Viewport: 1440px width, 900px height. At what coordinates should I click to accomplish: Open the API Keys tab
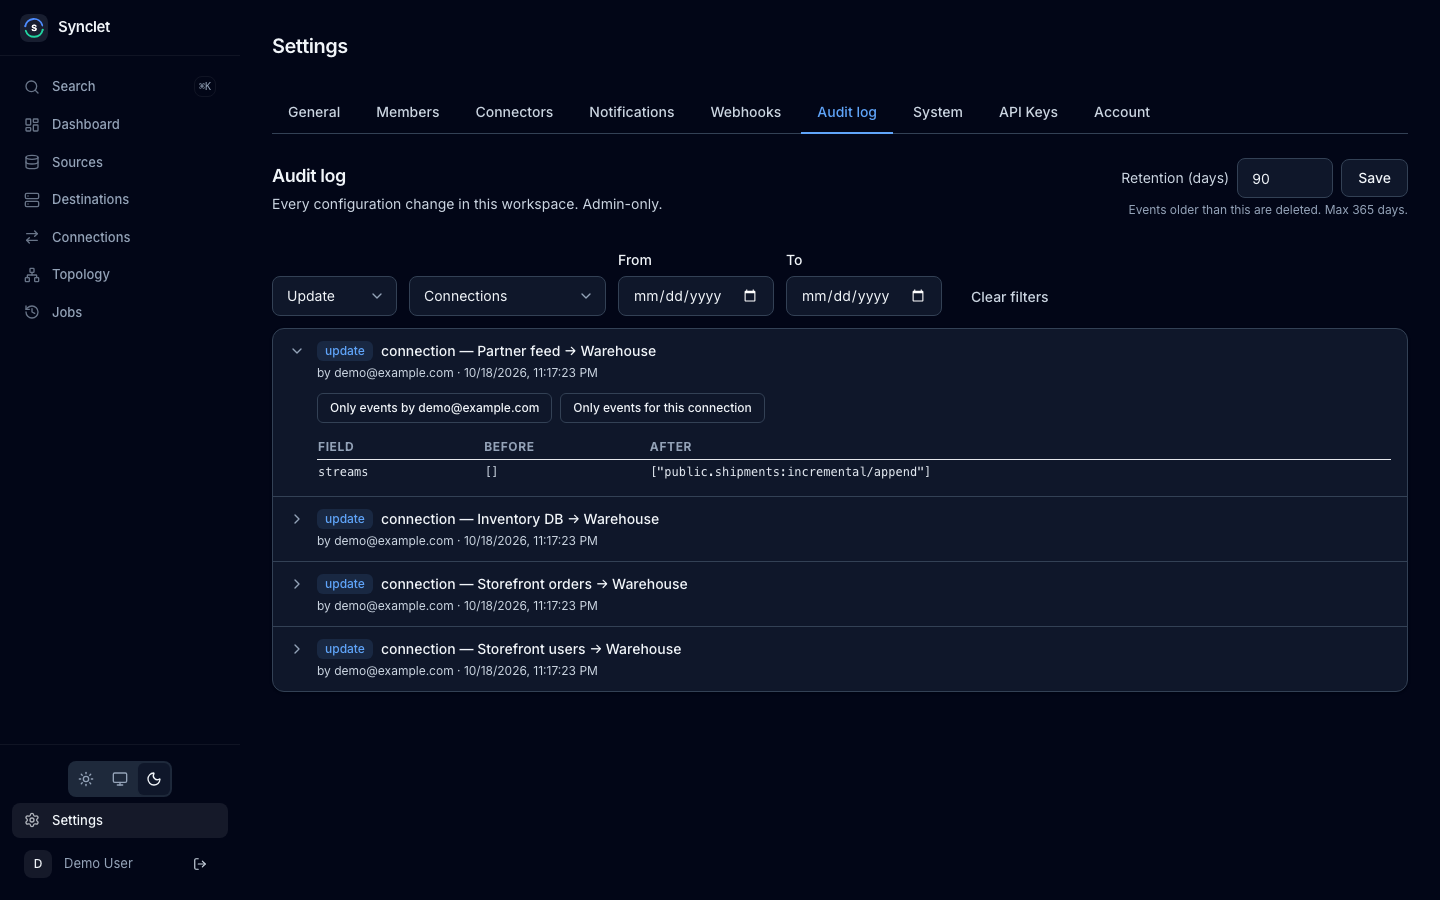pyautogui.click(x=1028, y=112)
